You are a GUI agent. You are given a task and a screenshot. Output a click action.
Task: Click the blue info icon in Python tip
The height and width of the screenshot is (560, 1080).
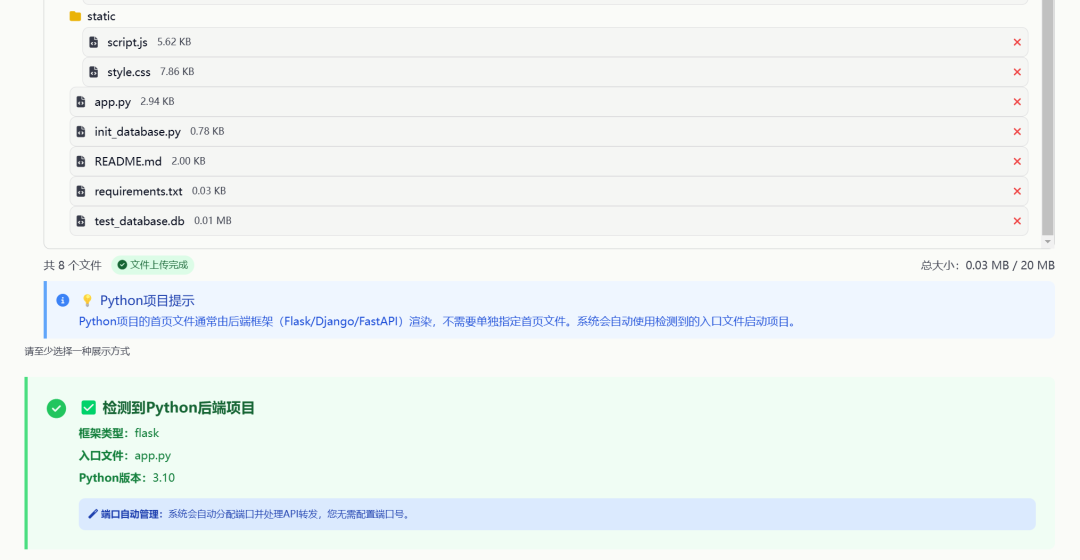coord(63,300)
